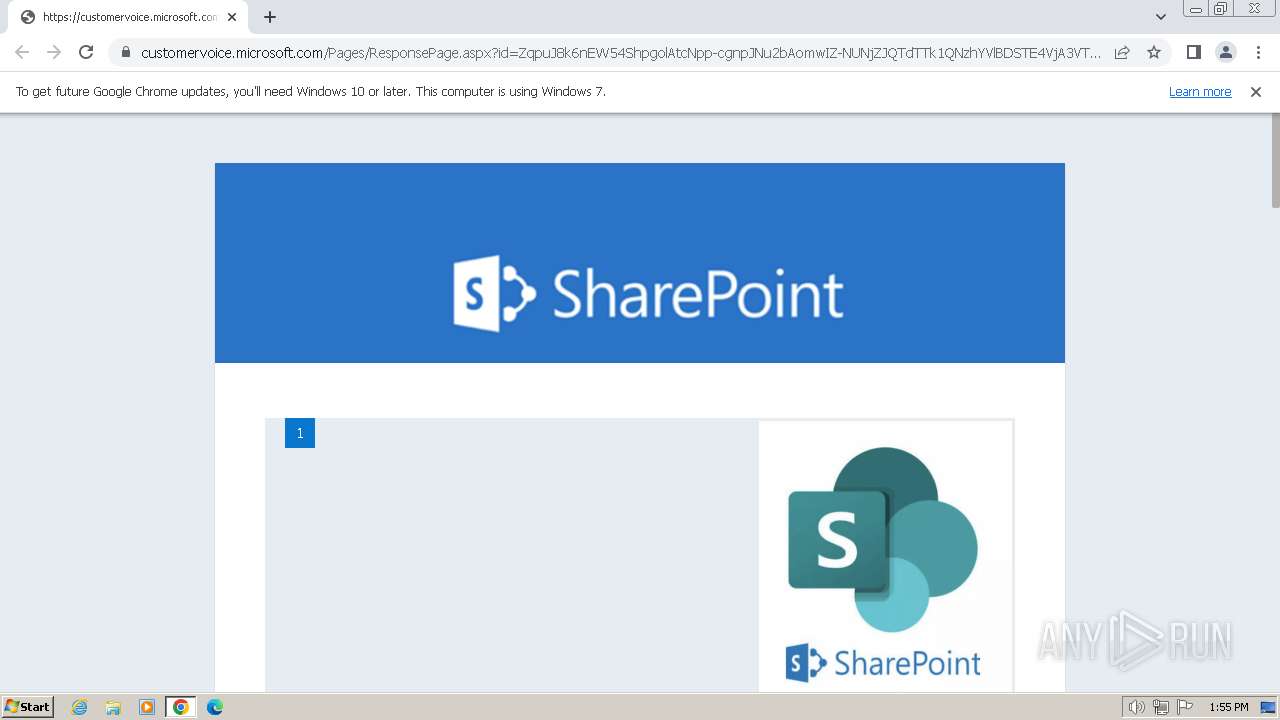Open the network tray icon
This screenshot has height=720, width=1280.
[x=1161, y=707]
